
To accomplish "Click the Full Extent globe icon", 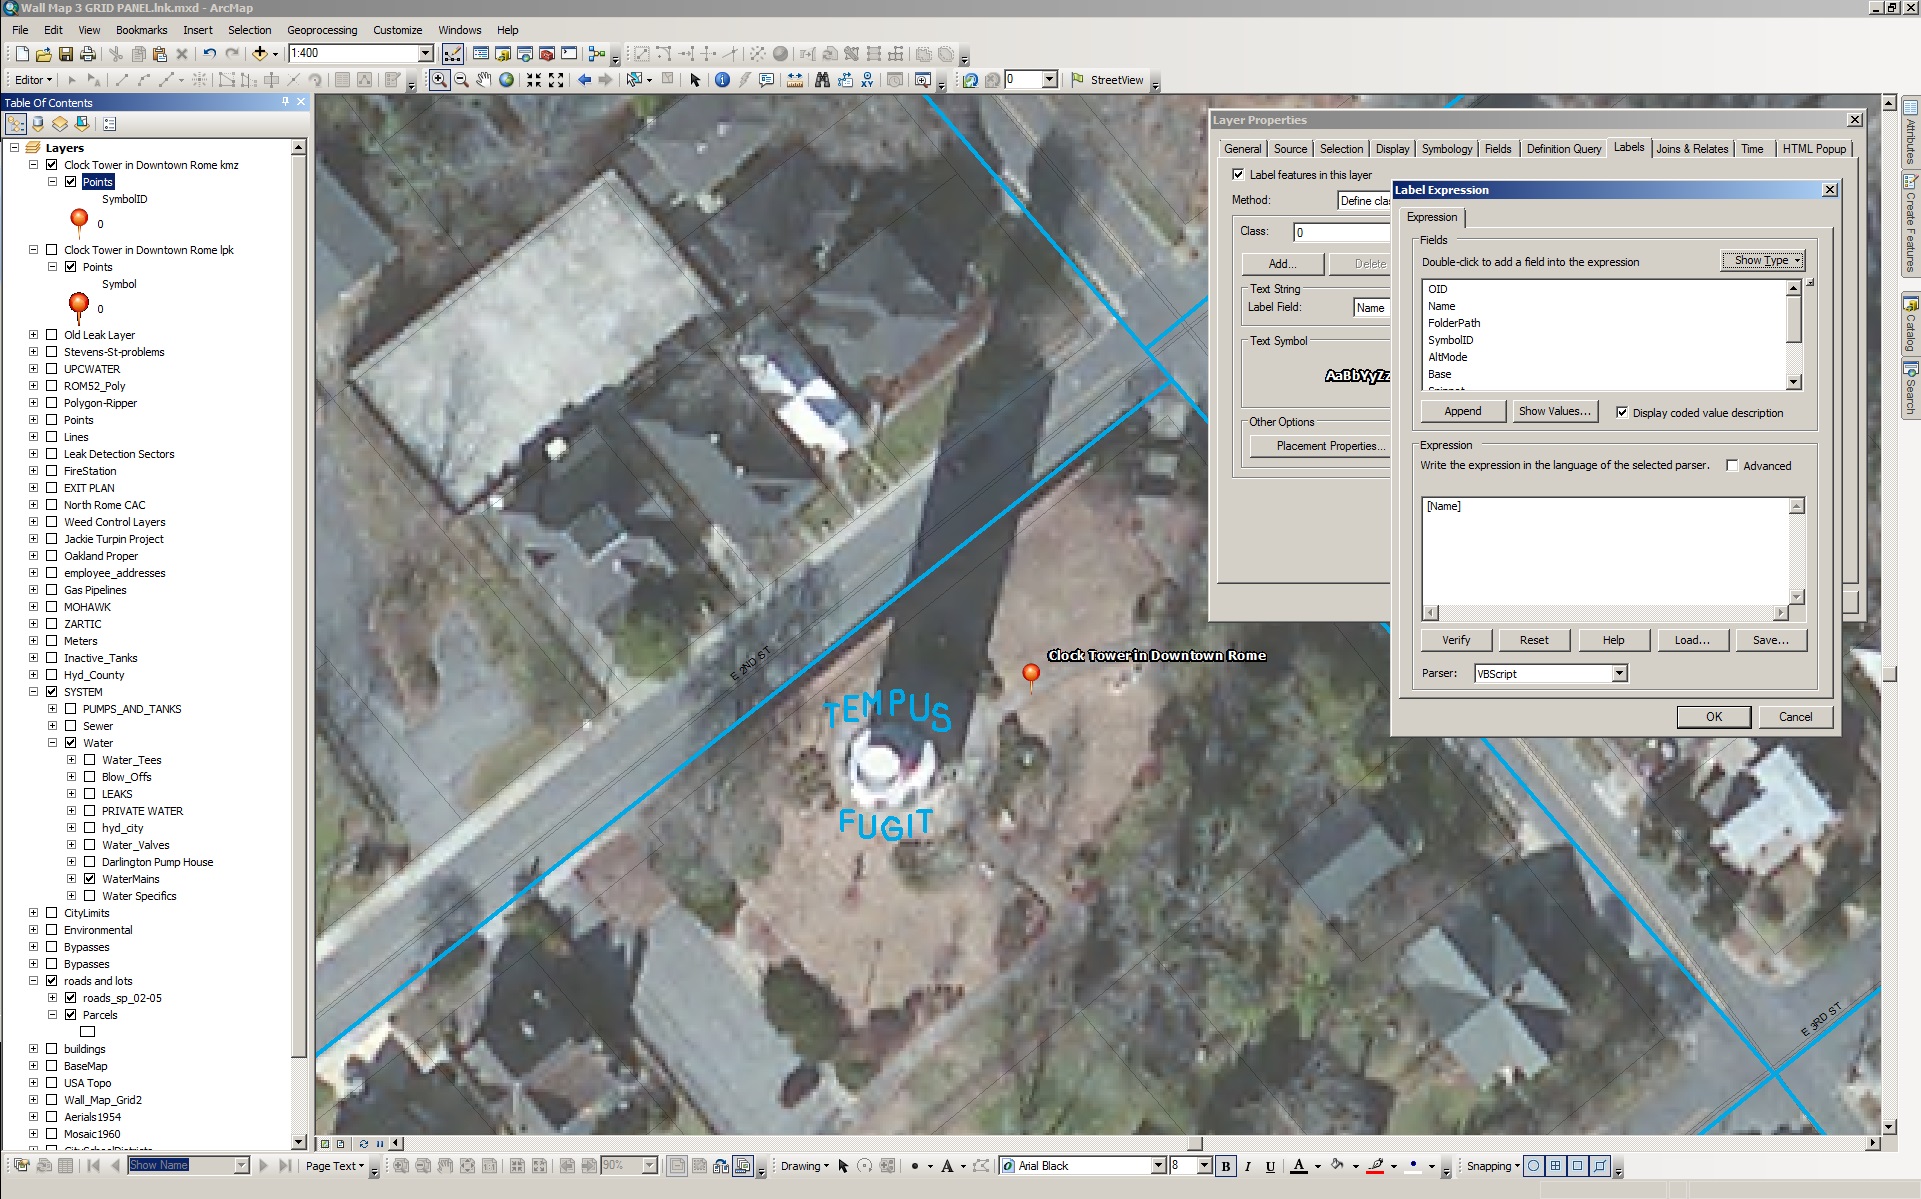I will pos(507,80).
